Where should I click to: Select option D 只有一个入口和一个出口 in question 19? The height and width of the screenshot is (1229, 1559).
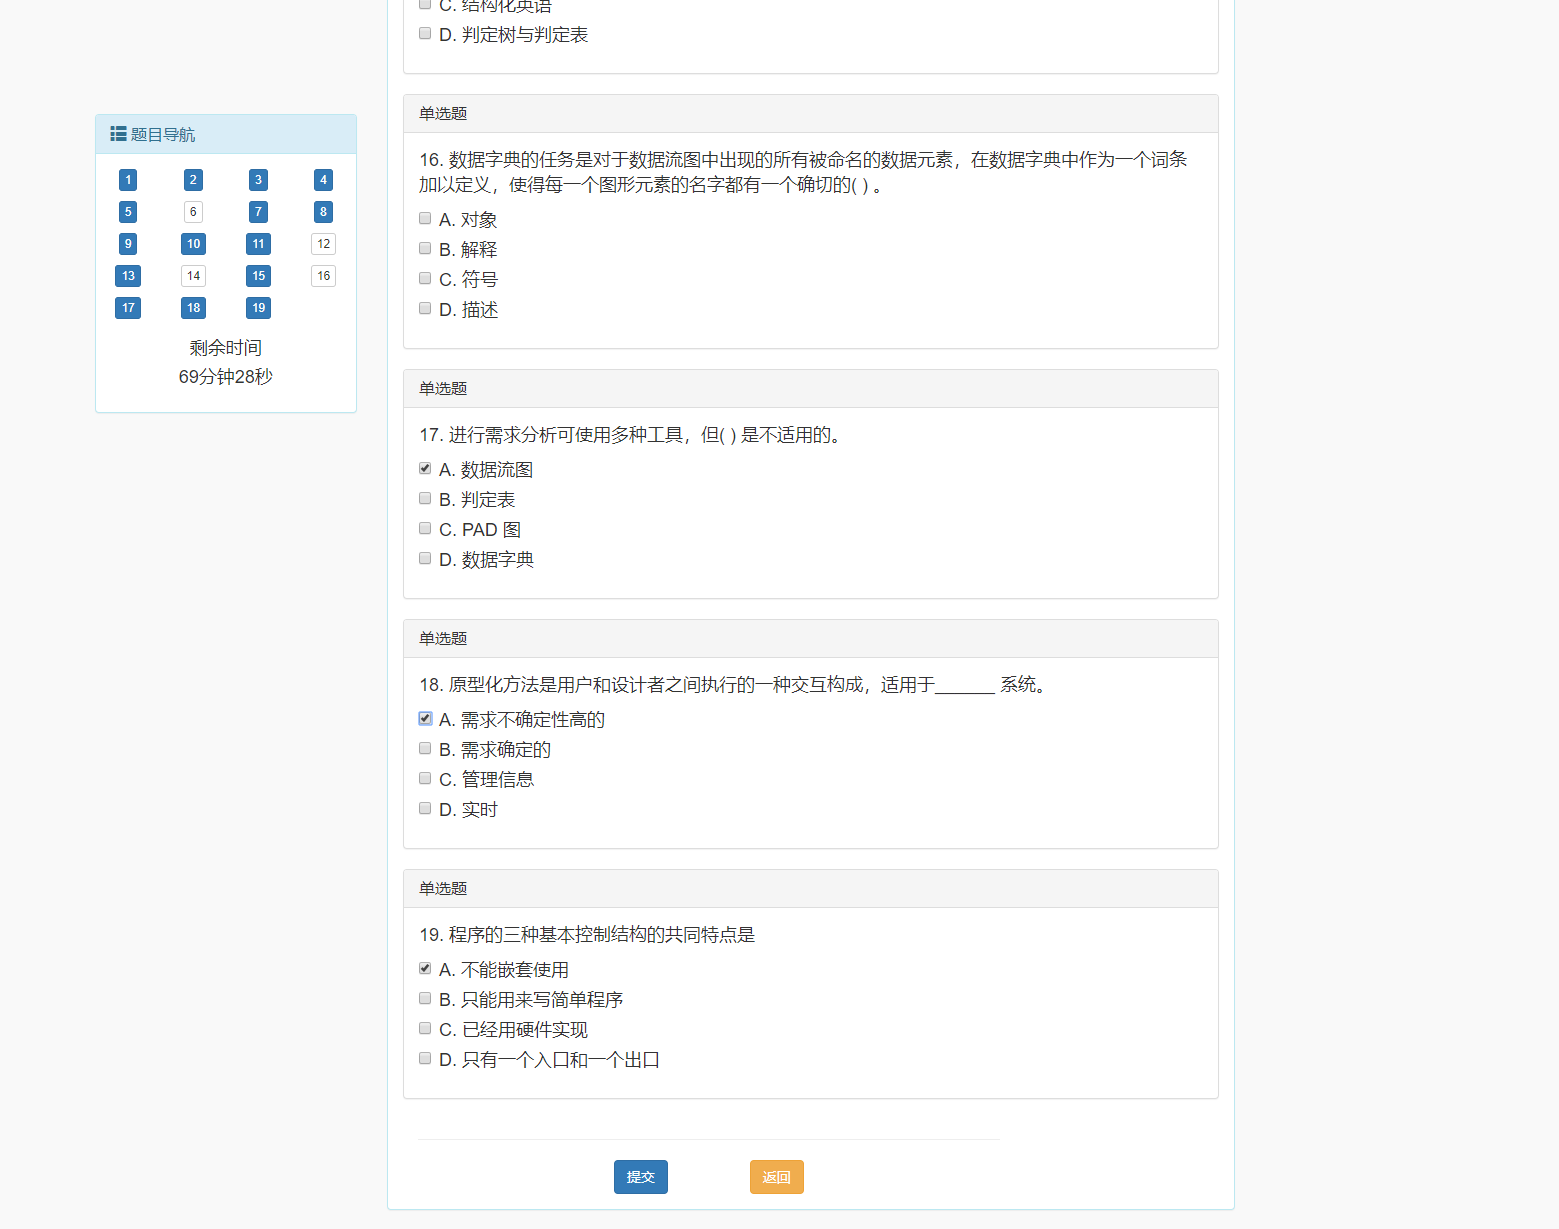[424, 1057]
